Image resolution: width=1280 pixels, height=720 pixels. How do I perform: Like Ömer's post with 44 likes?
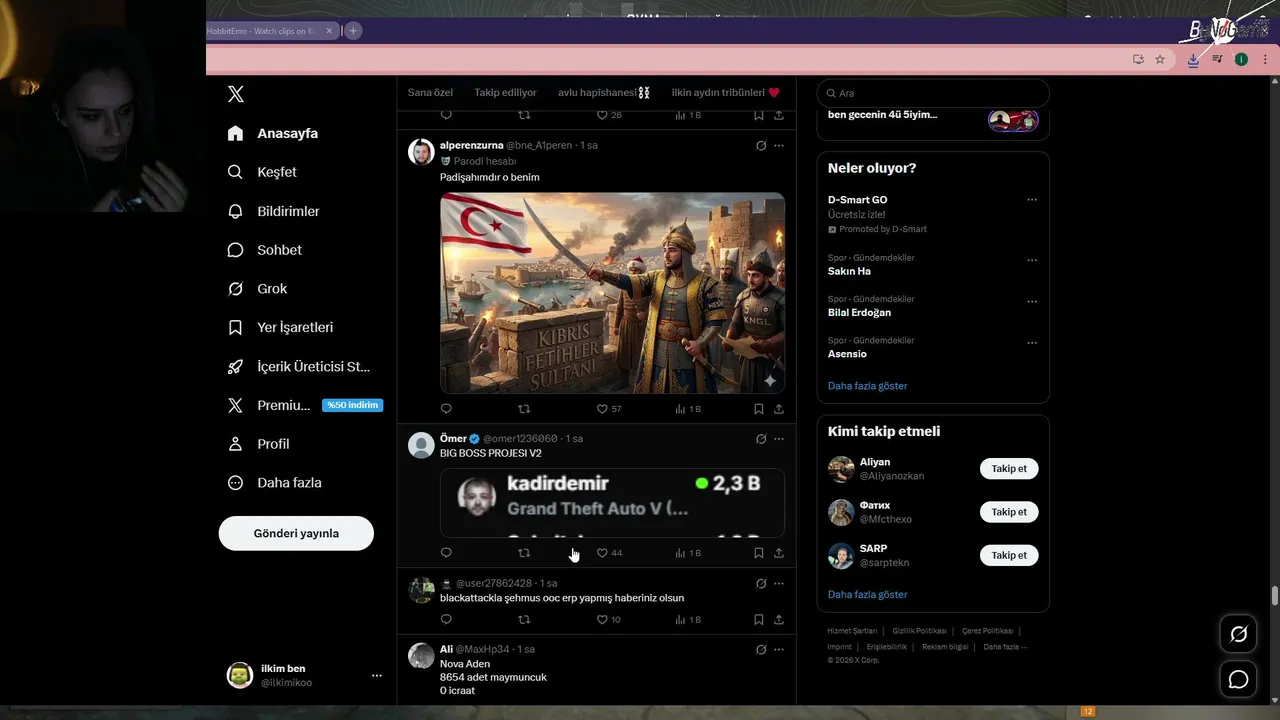(609, 553)
